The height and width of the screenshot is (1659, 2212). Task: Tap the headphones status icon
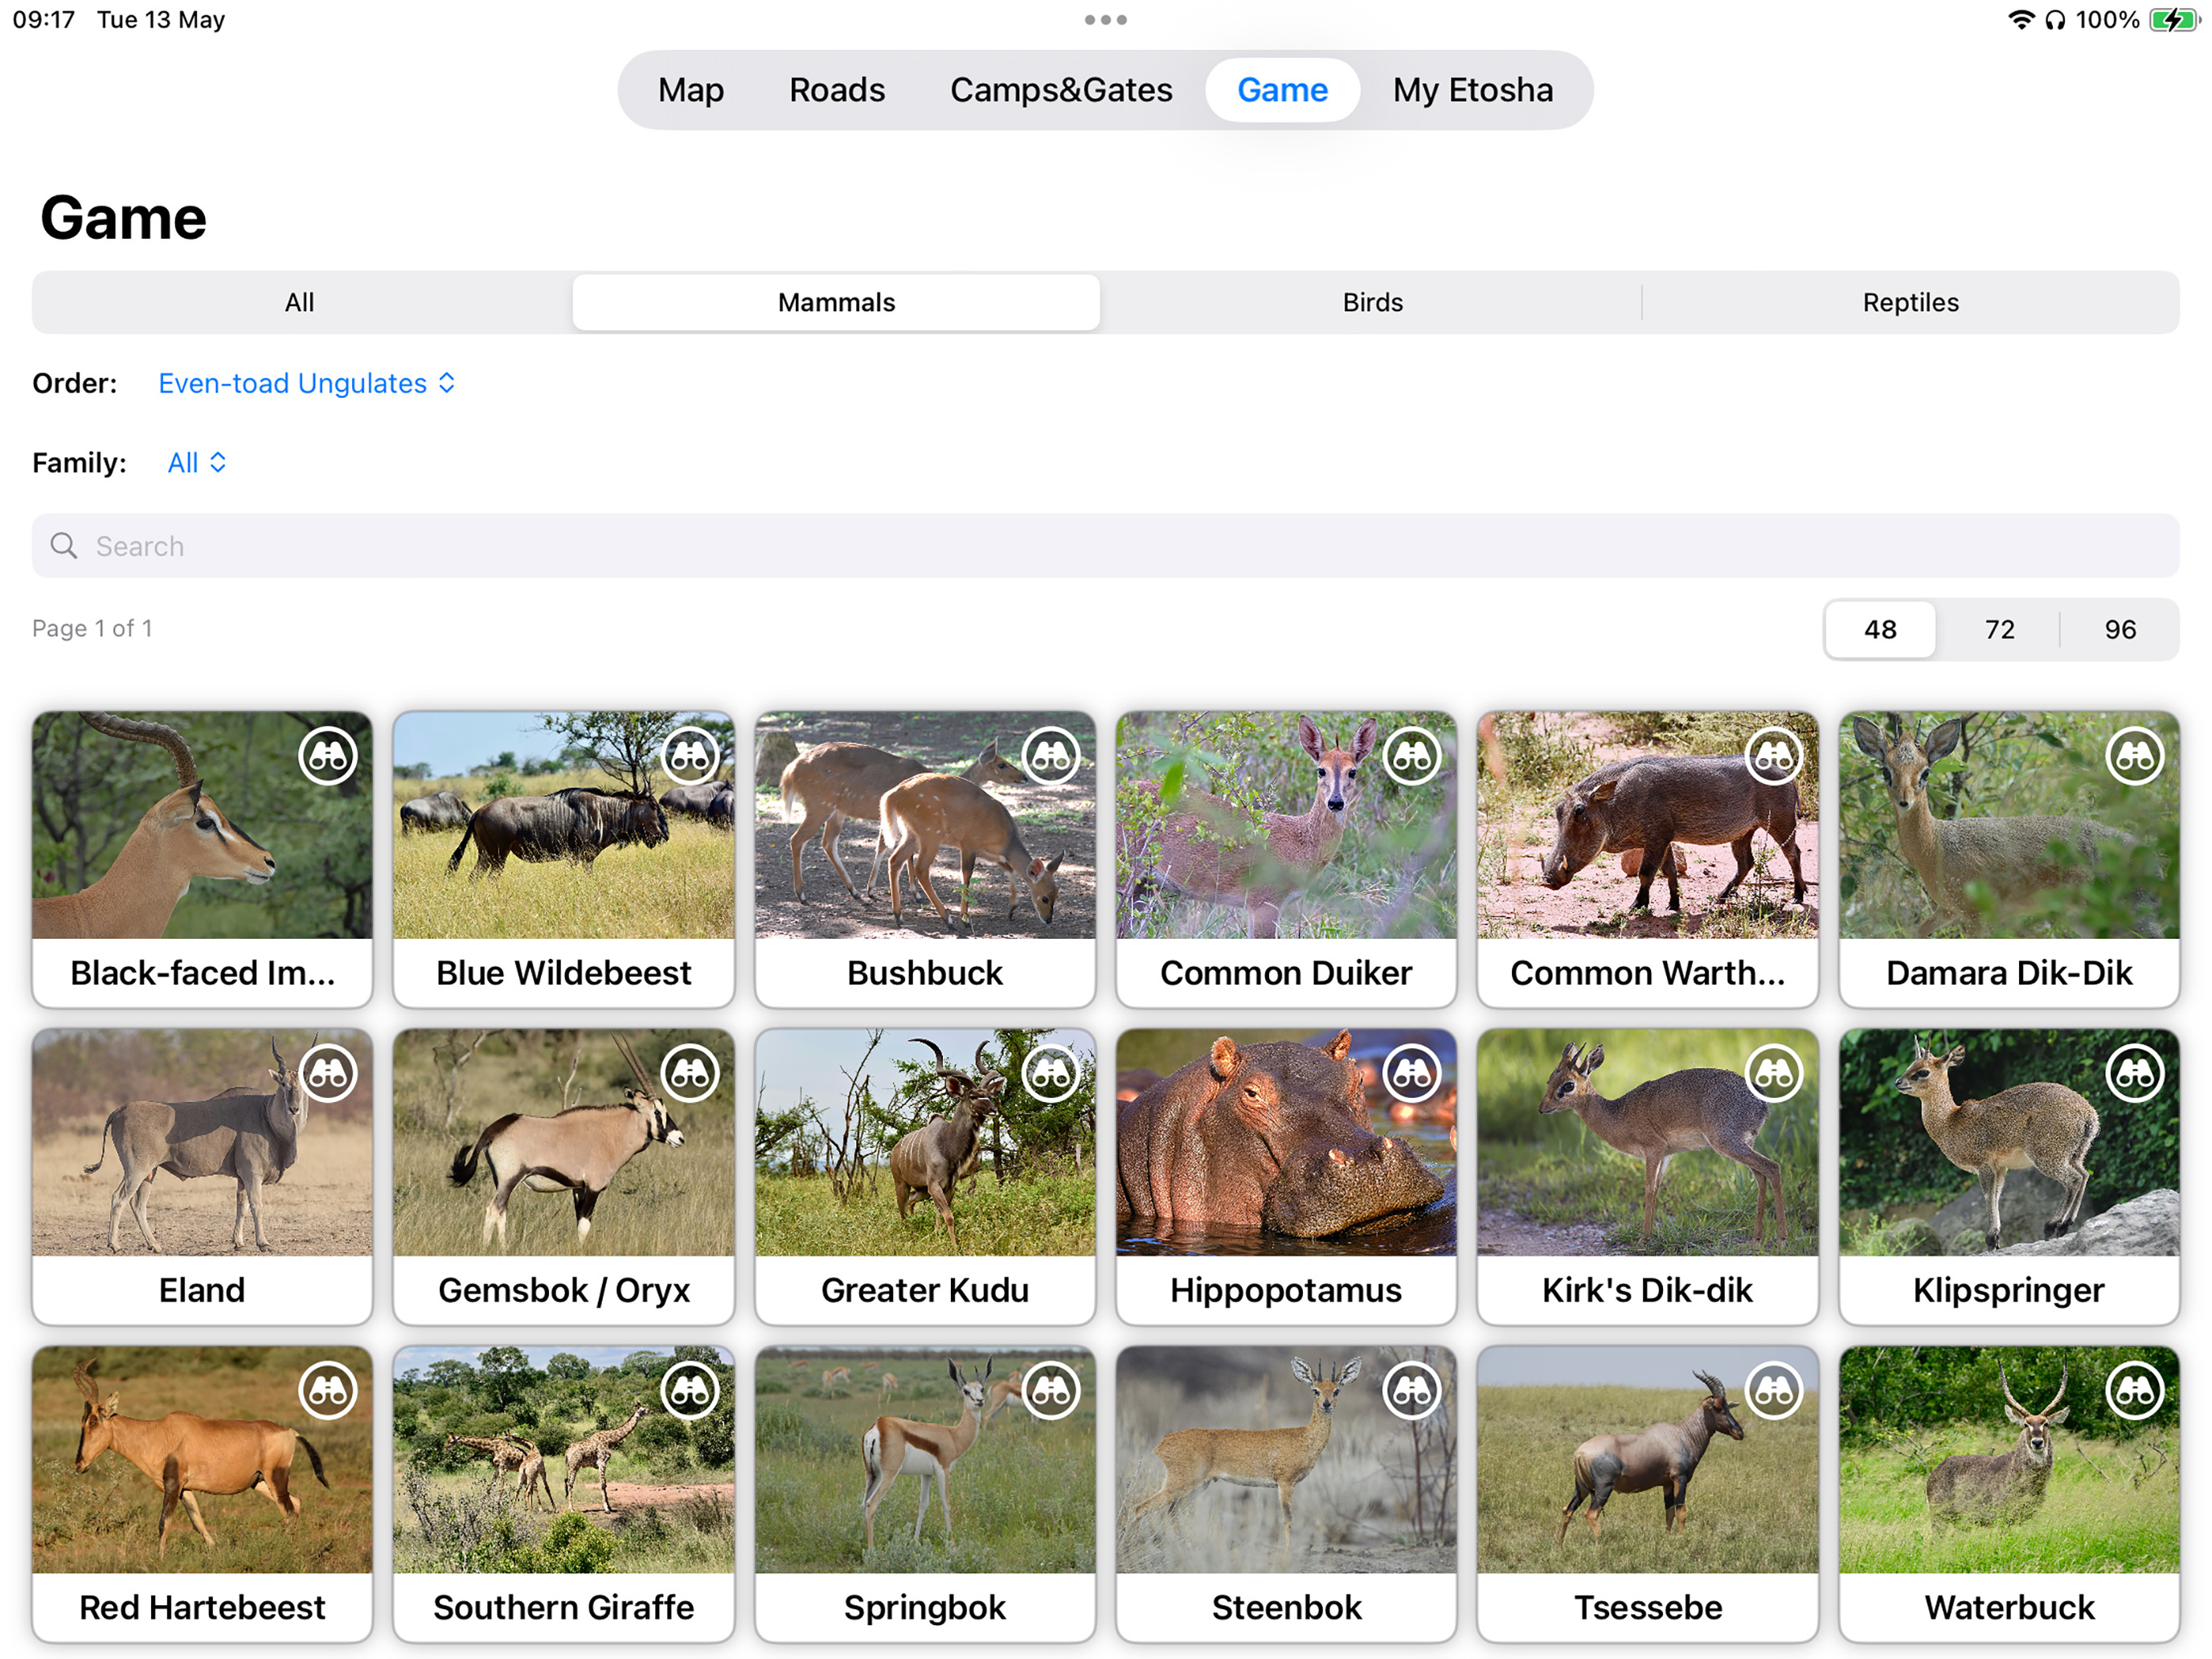[2055, 20]
